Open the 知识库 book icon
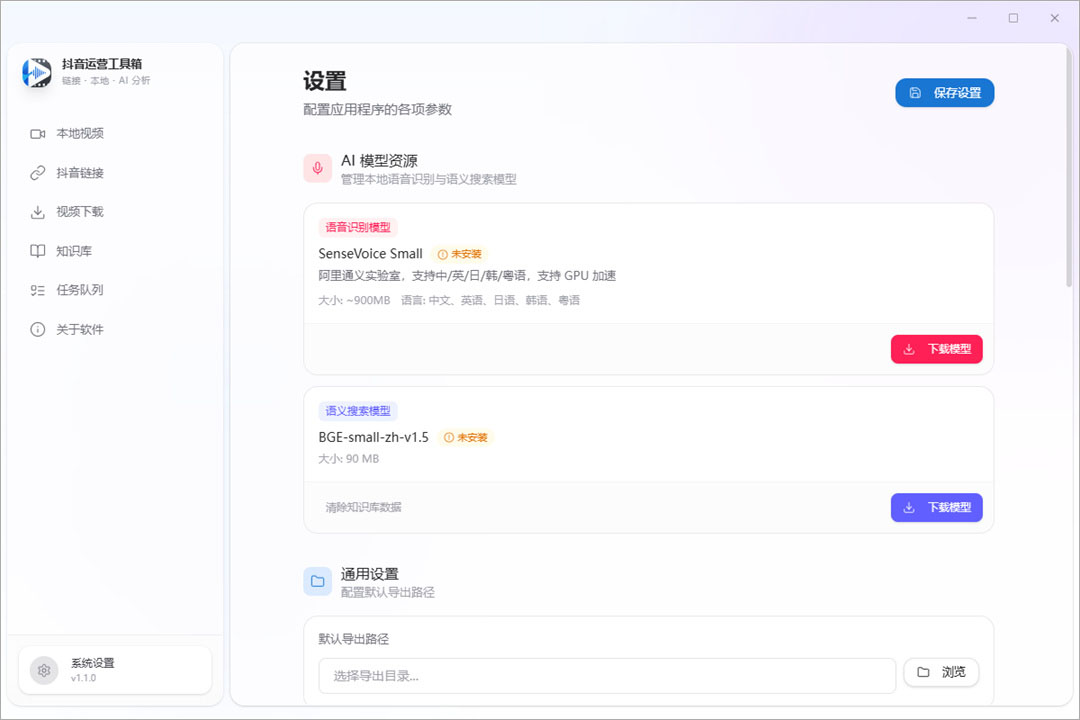 (37, 251)
